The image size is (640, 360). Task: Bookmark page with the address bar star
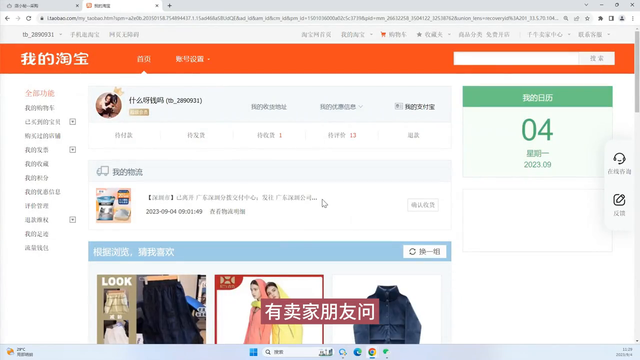pyautogui.click(x=587, y=18)
